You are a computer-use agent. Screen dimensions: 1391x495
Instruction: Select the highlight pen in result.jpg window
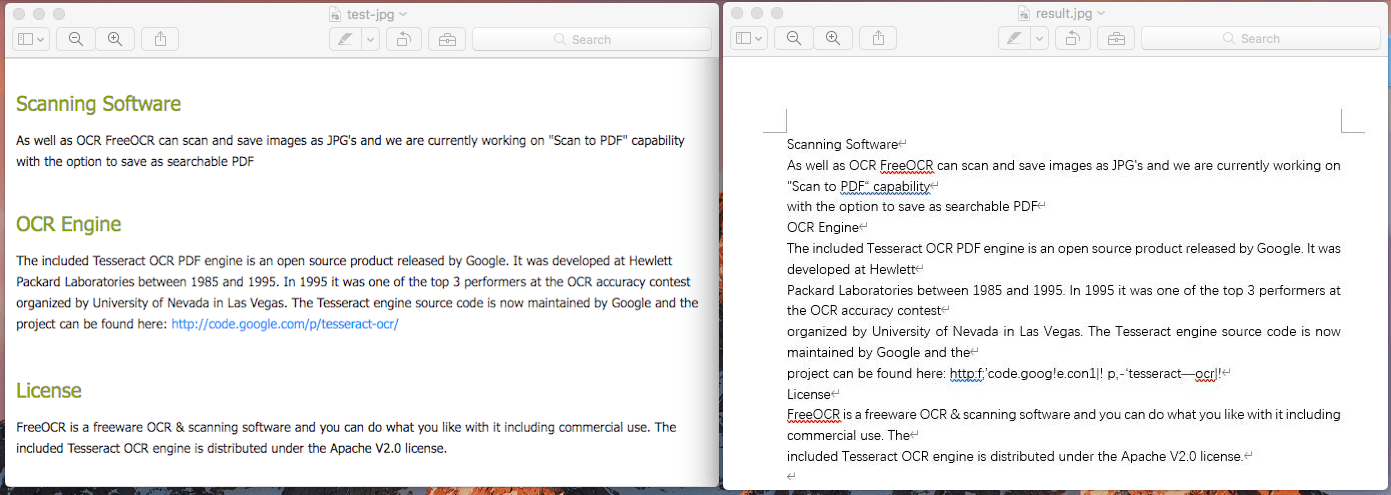[x=1014, y=38]
